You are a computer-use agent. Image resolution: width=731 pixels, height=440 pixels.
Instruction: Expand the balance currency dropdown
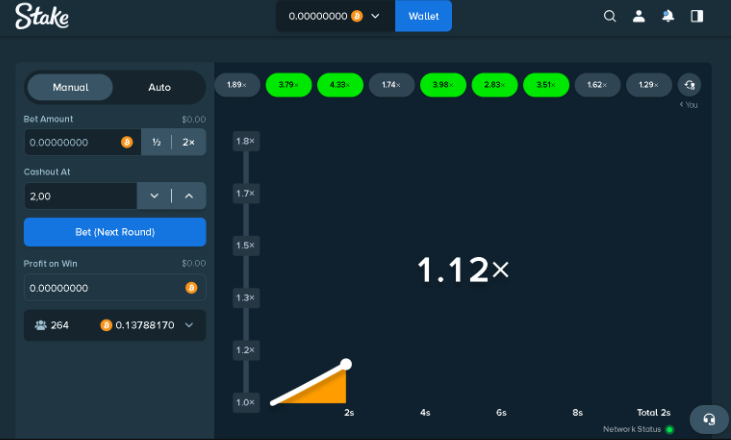click(x=376, y=16)
